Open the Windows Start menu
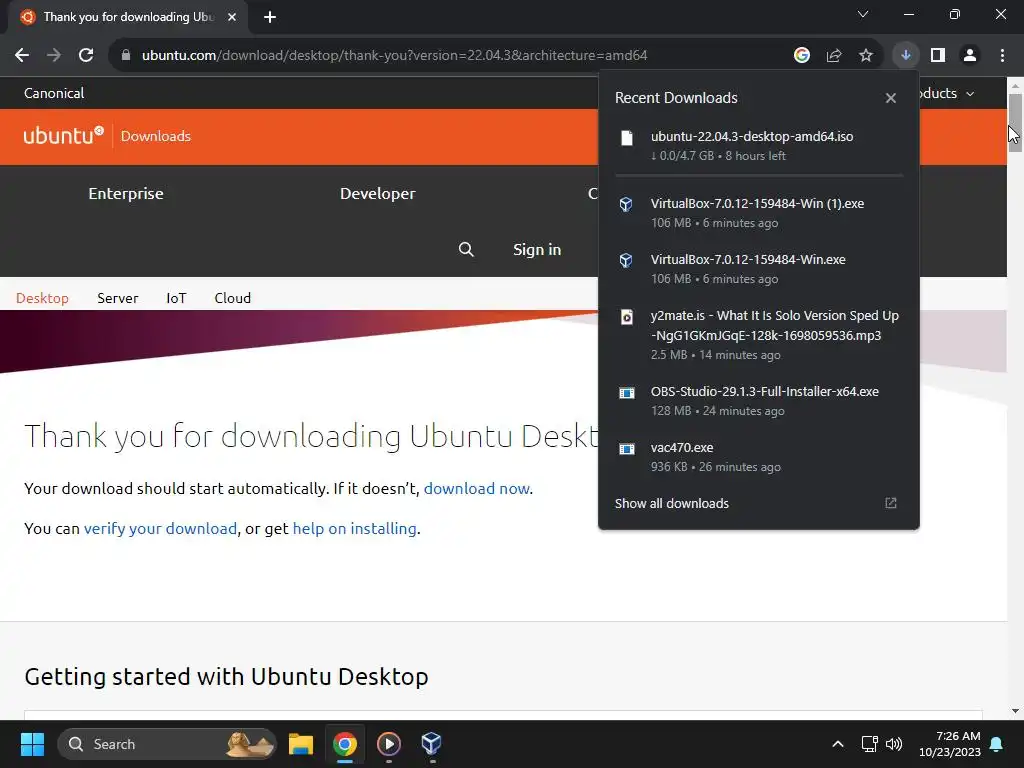 pos(32,744)
